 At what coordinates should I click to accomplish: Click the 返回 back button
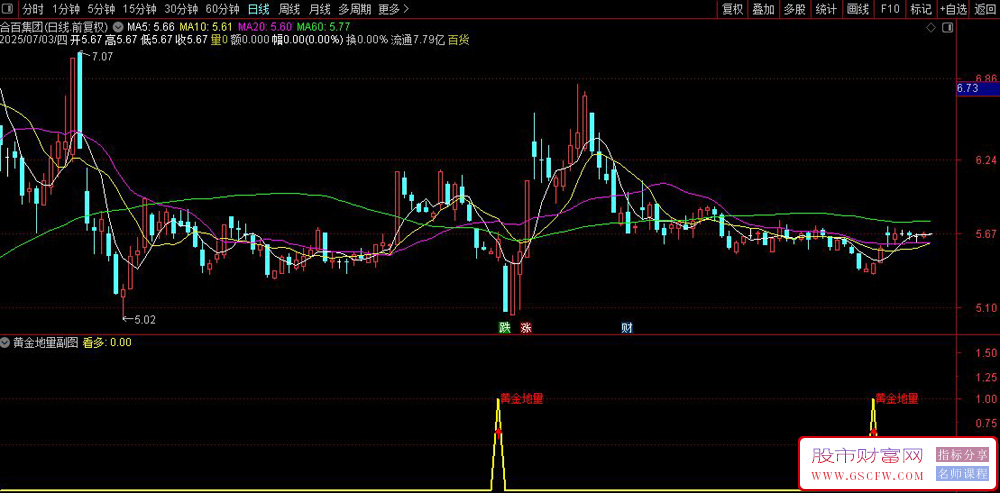pyautogui.click(x=985, y=9)
